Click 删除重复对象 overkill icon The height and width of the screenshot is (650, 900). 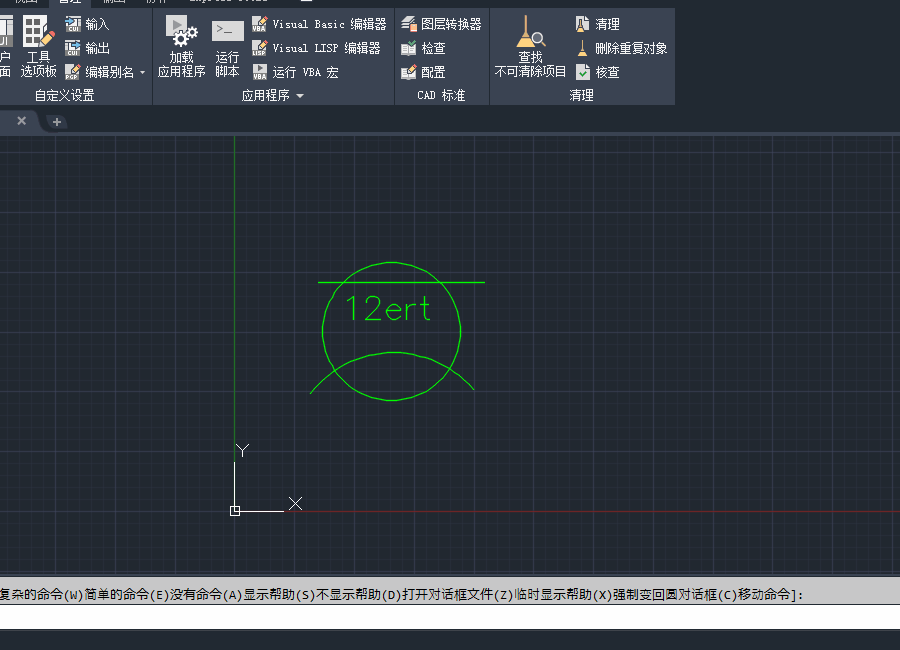click(583, 48)
